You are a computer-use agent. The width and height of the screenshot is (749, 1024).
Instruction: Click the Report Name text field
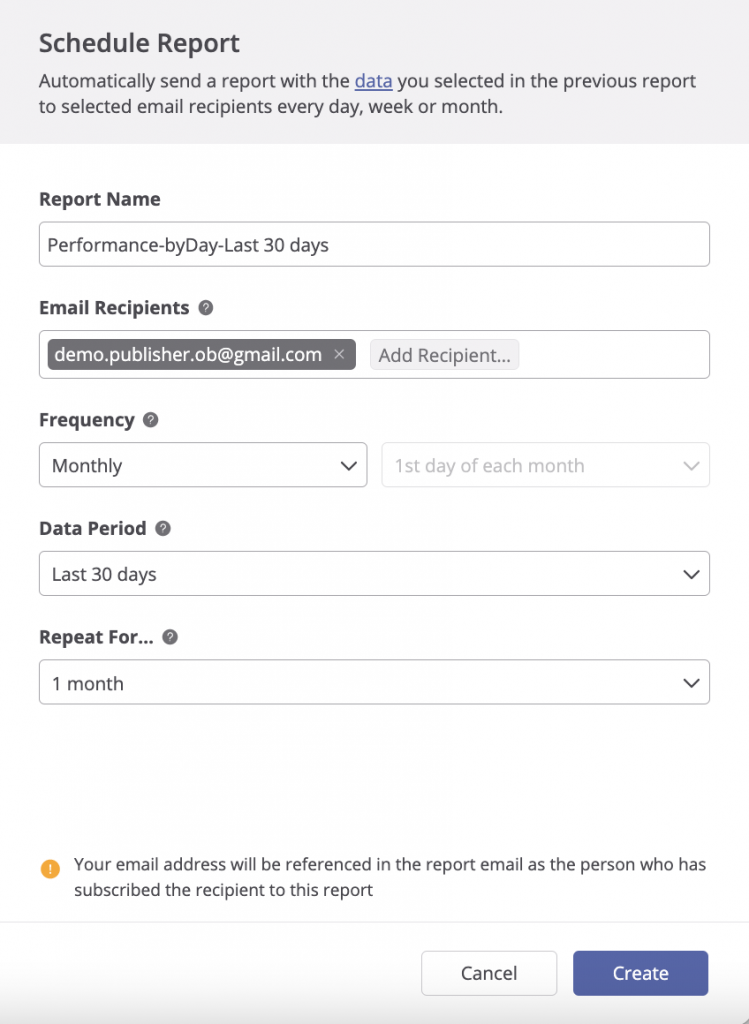pyautogui.click(x=374, y=244)
